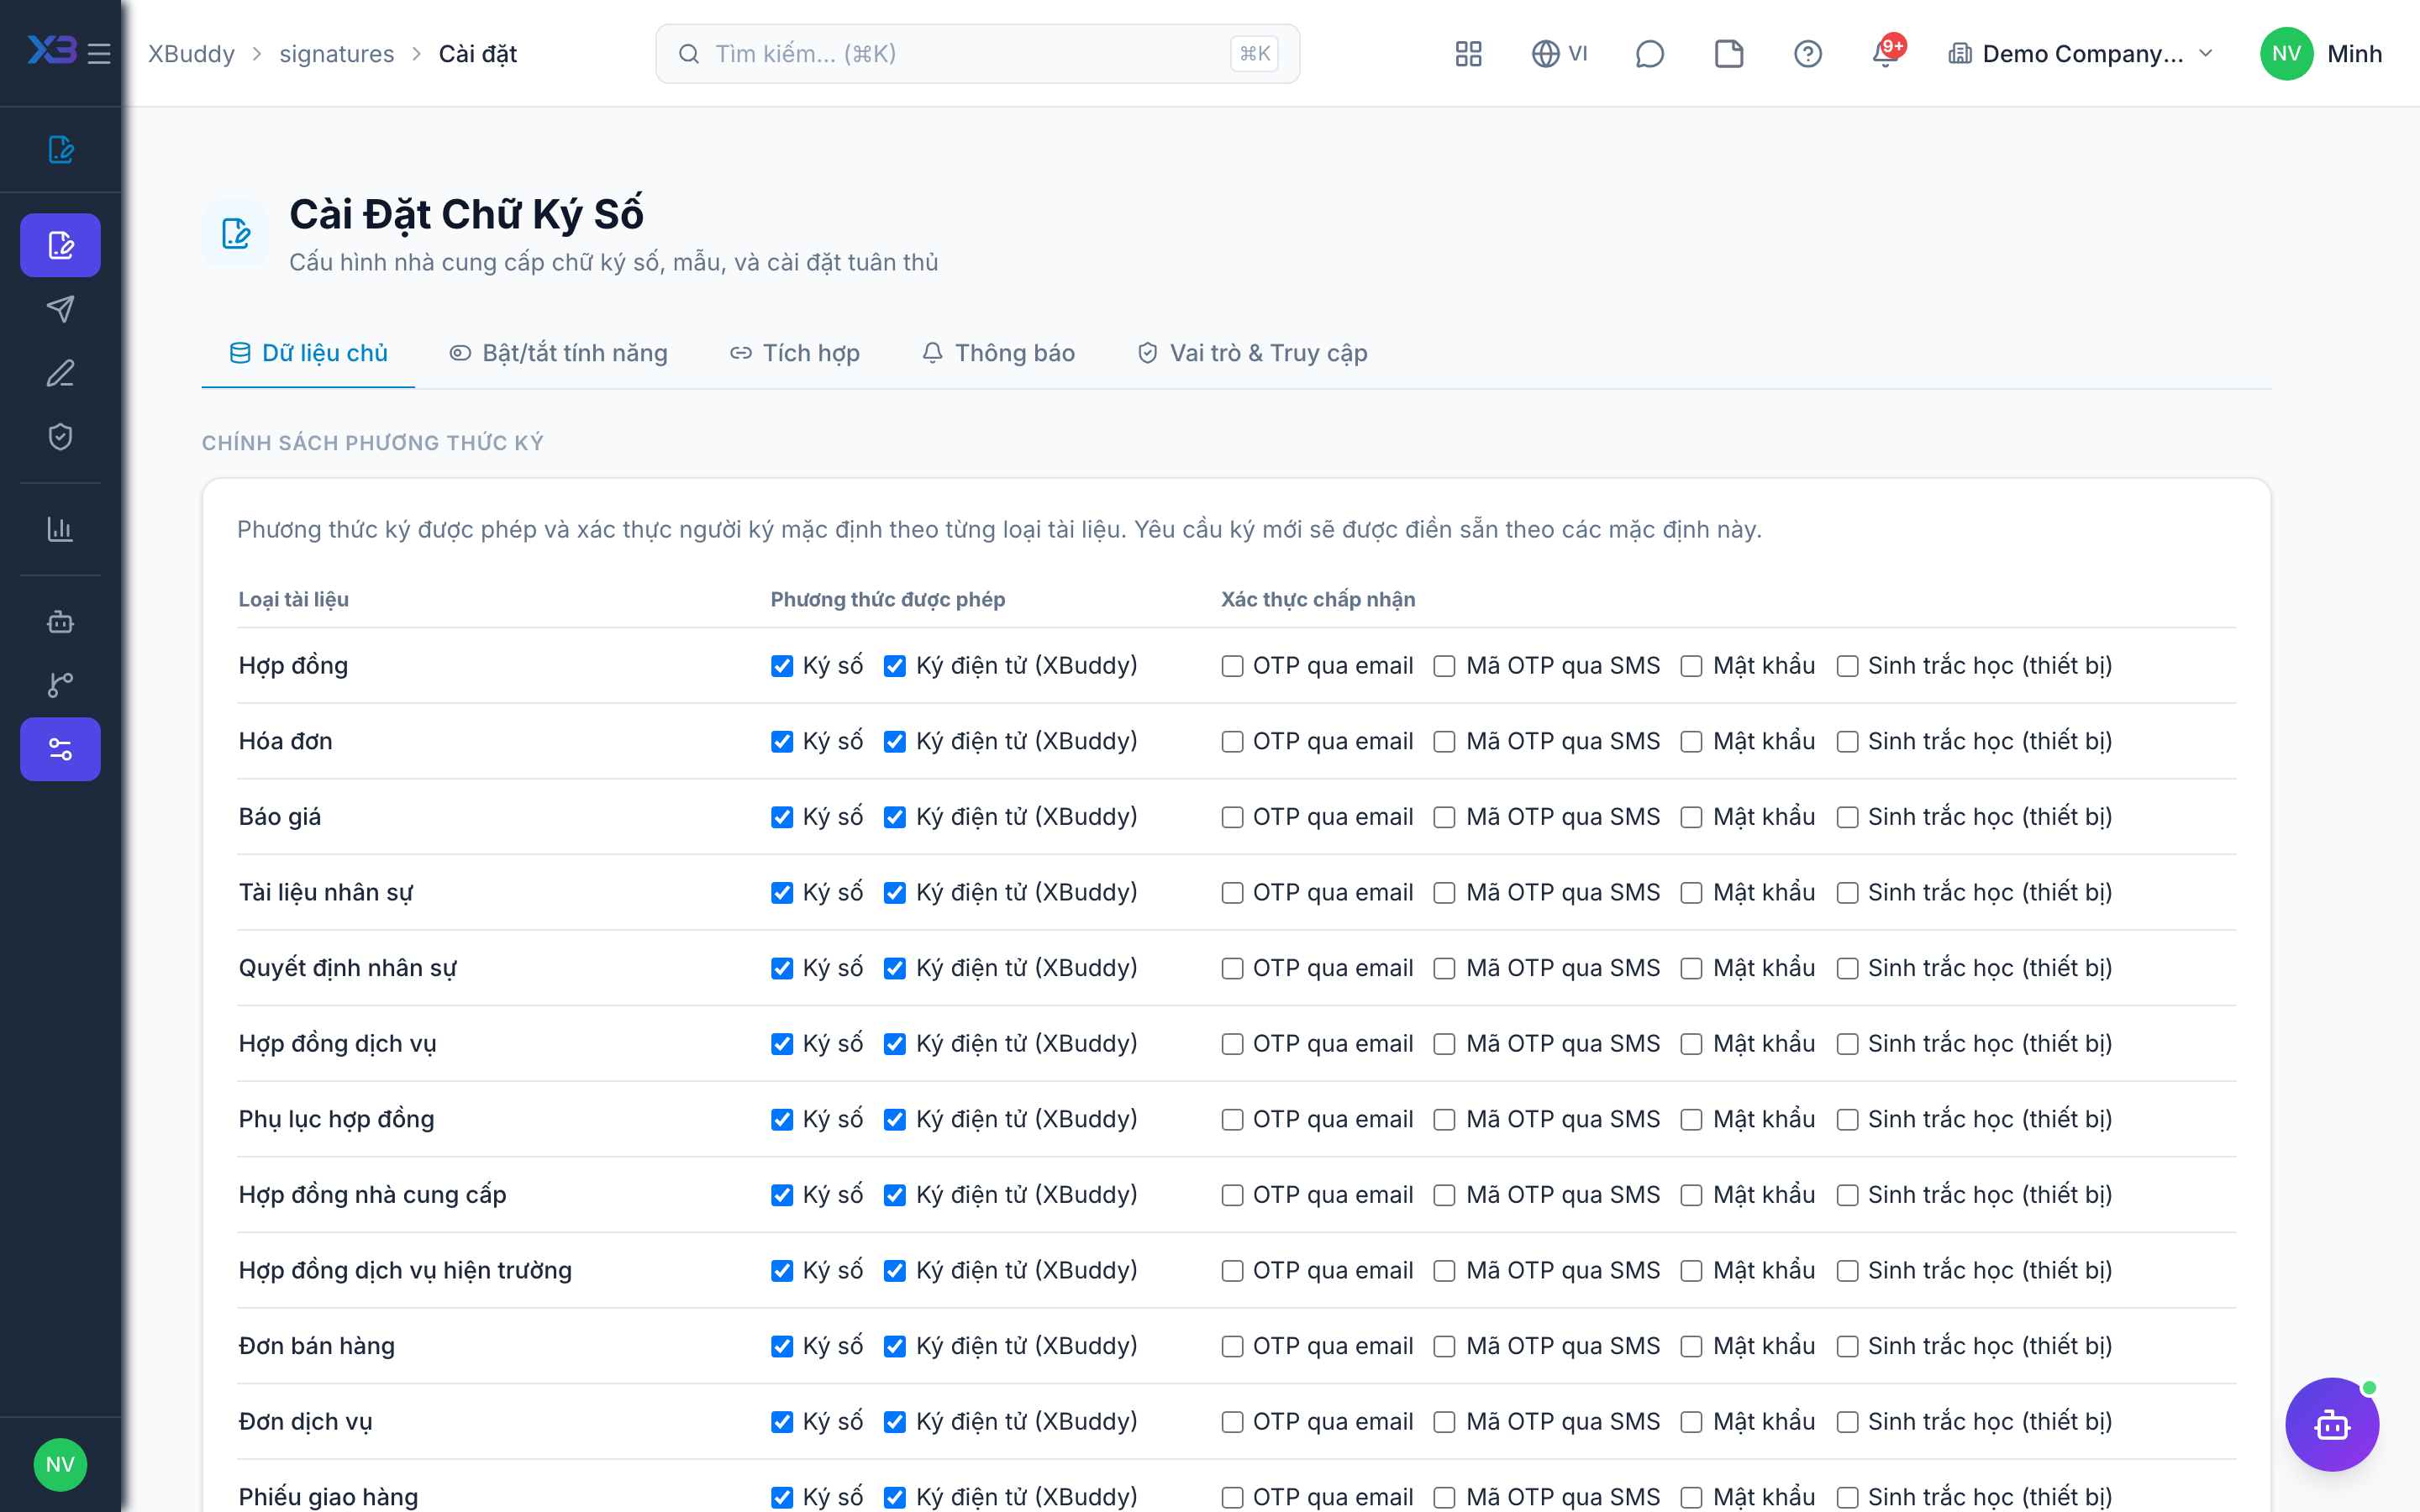Click the Hợp đồng nhà cung cấp row label
Screen dimensions: 2420x1512
click(x=372, y=1195)
